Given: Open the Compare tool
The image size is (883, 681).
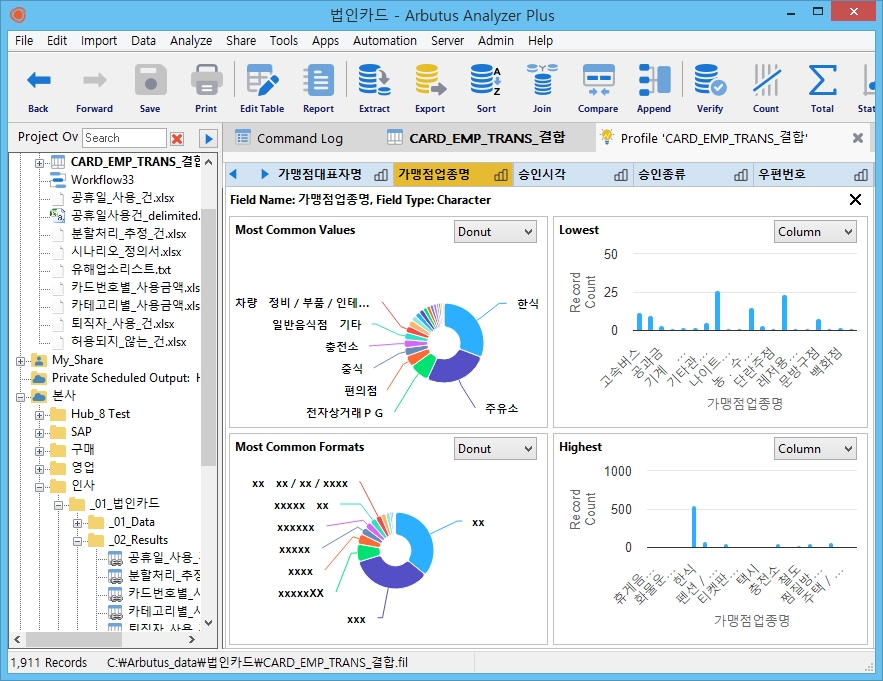Looking at the screenshot, I should 598,88.
